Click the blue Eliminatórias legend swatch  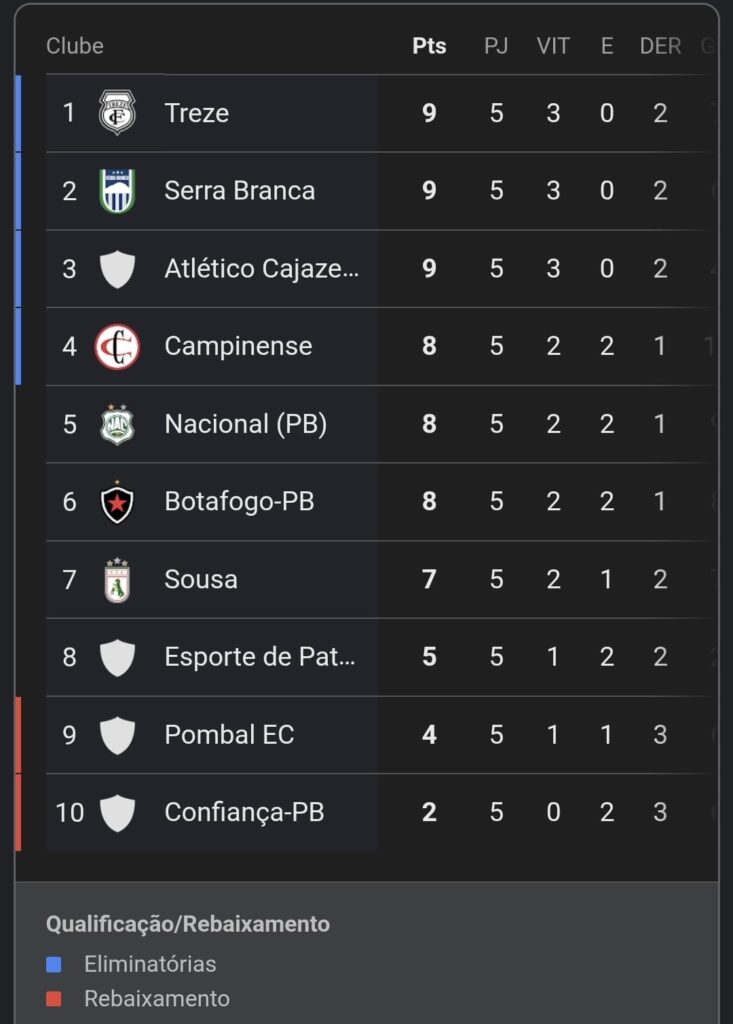pyautogui.click(x=54, y=965)
